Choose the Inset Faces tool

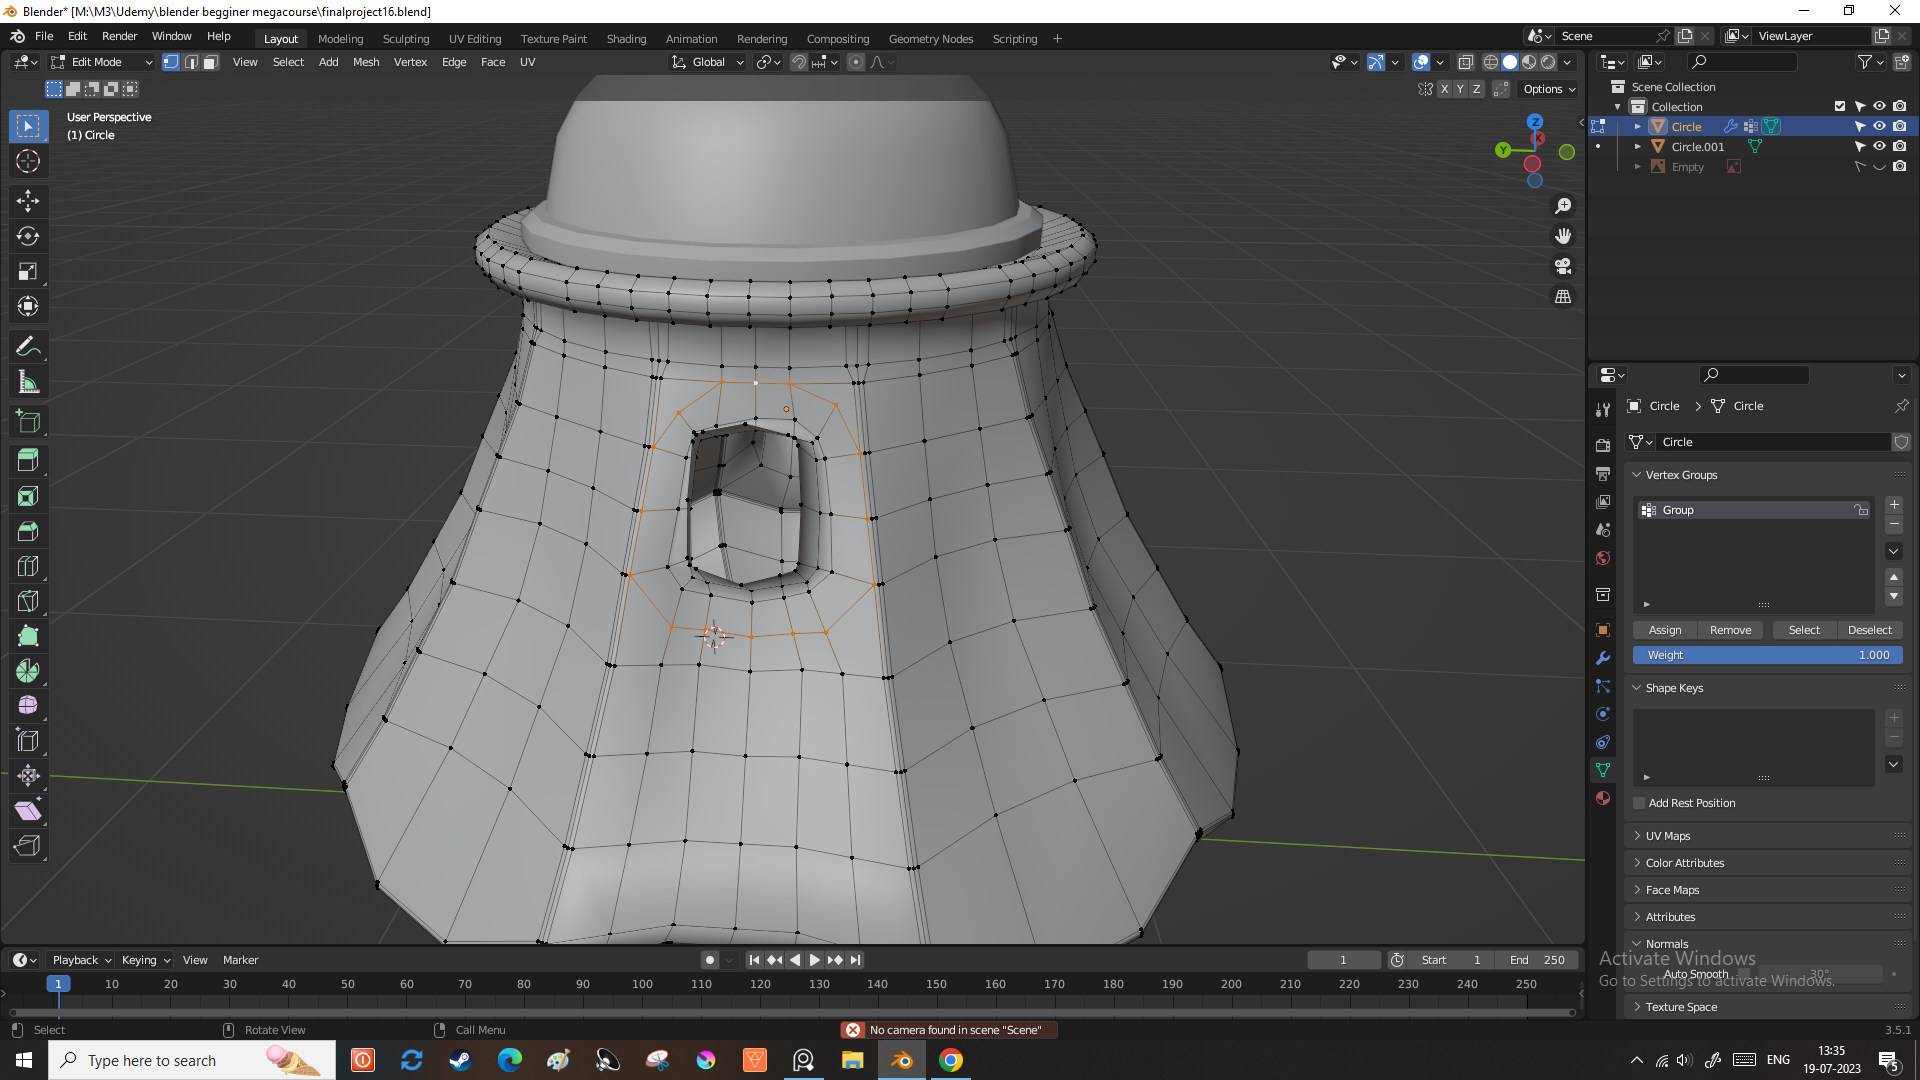tap(28, 496)
